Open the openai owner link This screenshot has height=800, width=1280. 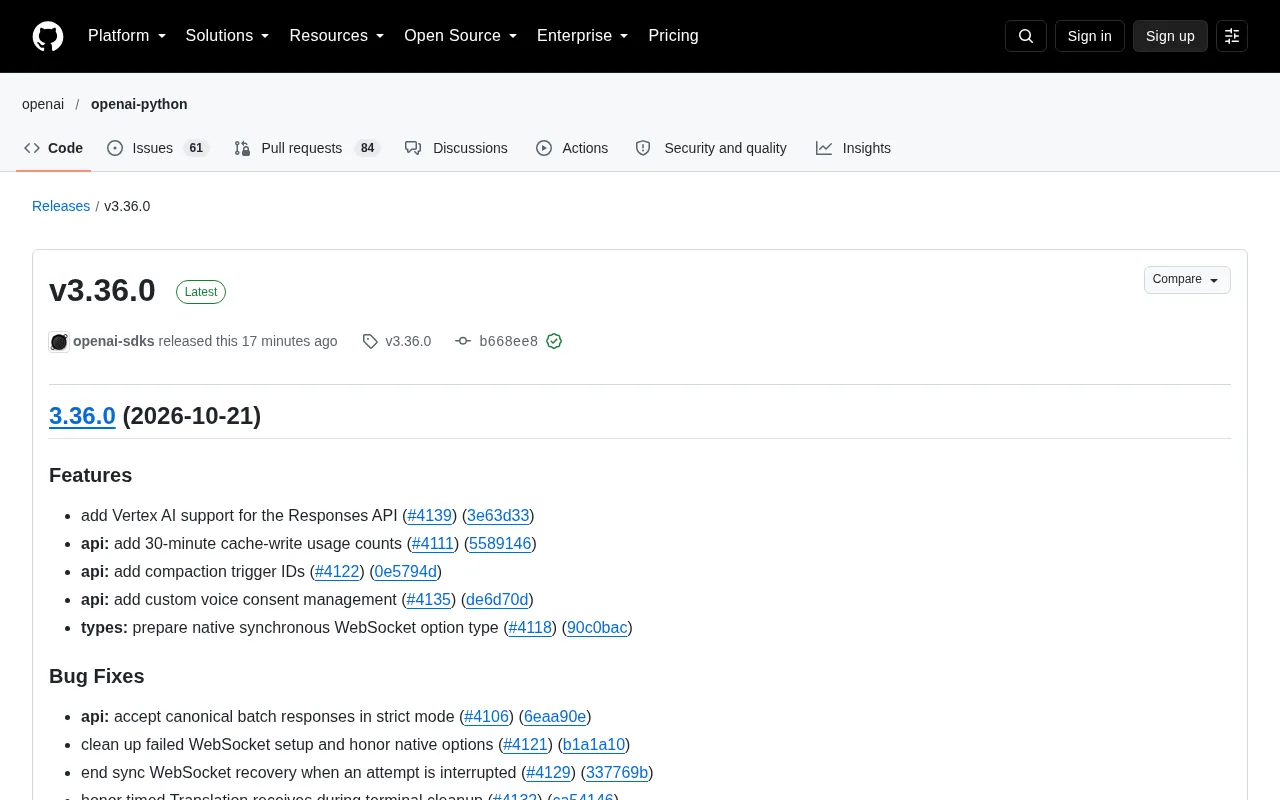pos(43,104)
